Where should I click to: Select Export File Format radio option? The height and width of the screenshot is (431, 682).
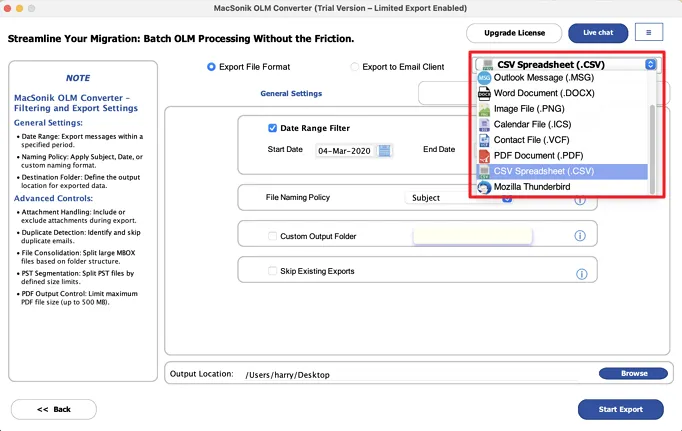[211, 67]
